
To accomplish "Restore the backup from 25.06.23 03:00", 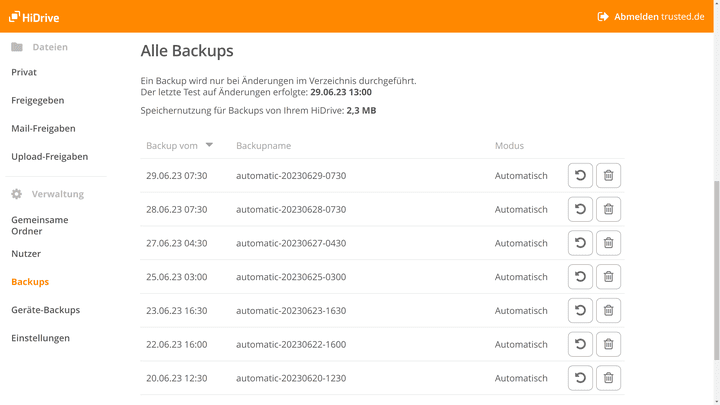I will (x=580, y=277).
